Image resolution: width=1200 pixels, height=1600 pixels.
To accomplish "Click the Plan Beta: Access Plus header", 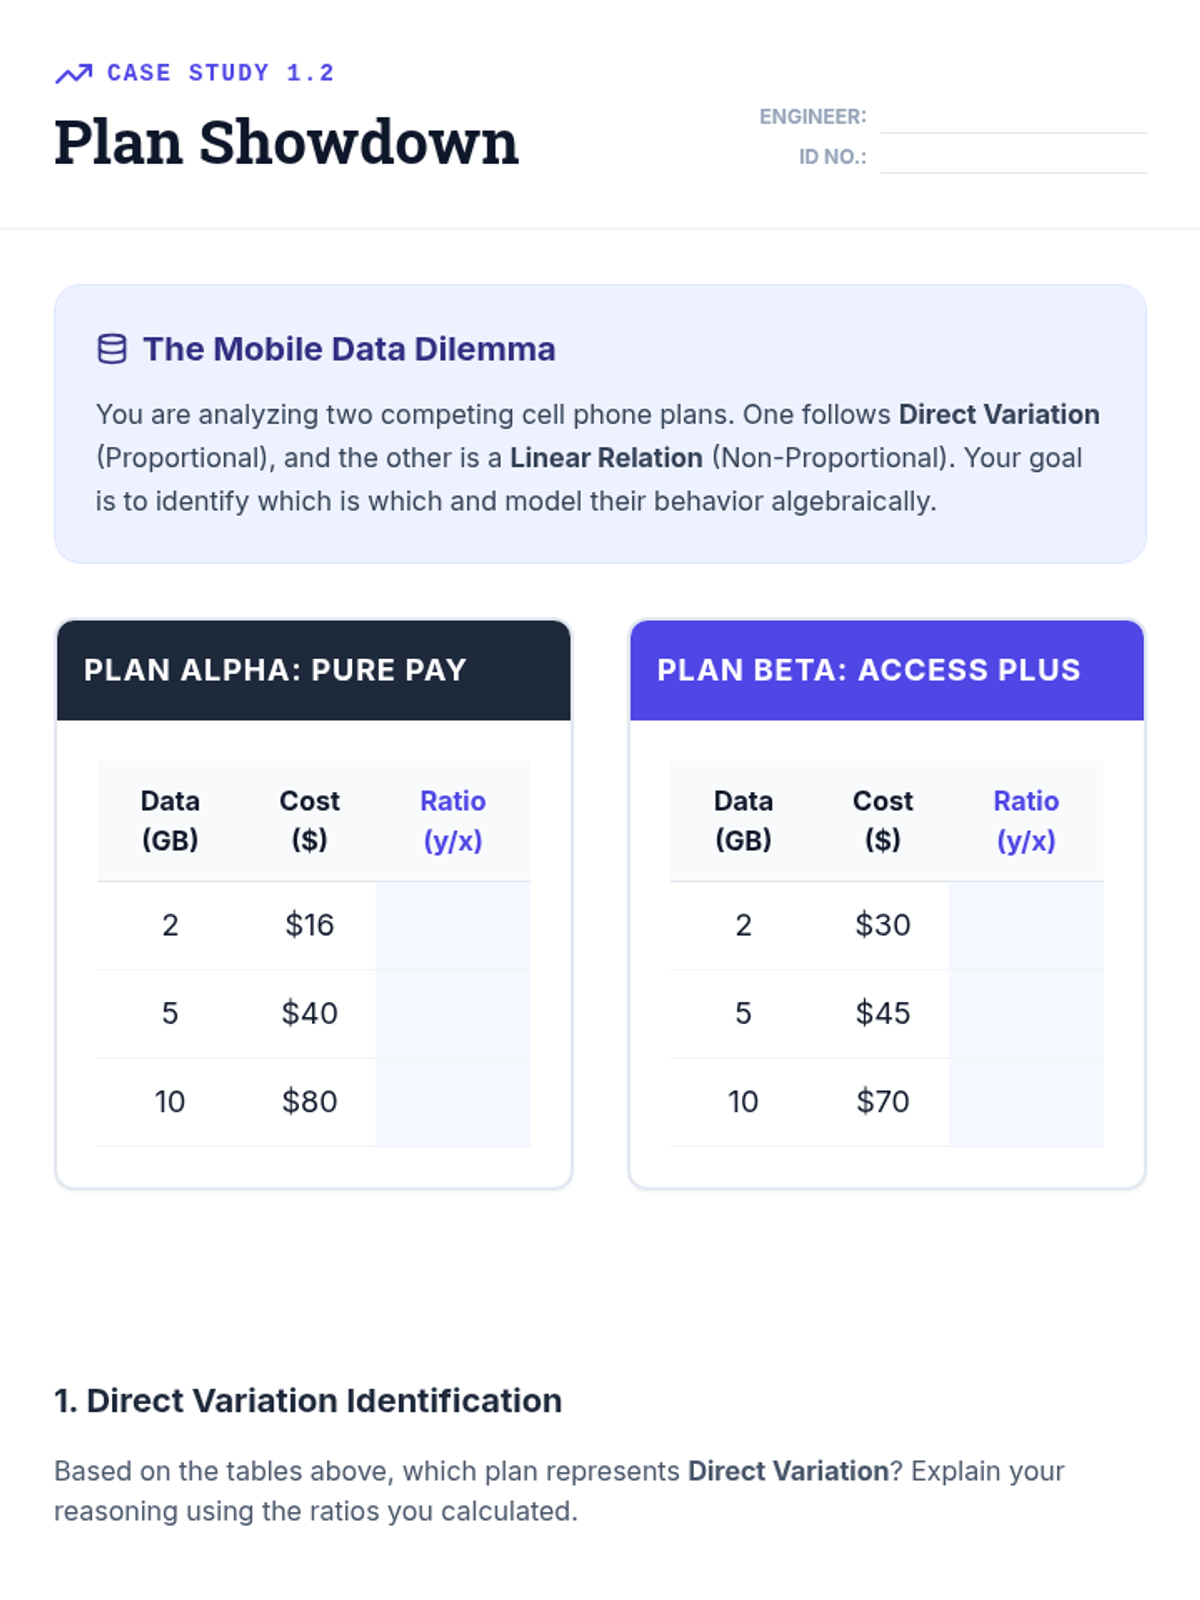I will [887, 670].
